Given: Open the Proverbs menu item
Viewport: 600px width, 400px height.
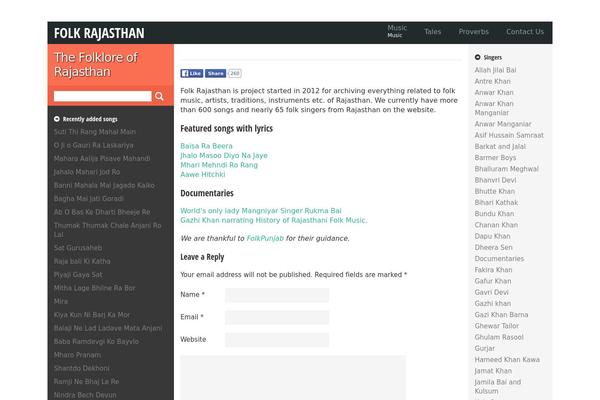Looking at the screenshot, I should point(473,32).
